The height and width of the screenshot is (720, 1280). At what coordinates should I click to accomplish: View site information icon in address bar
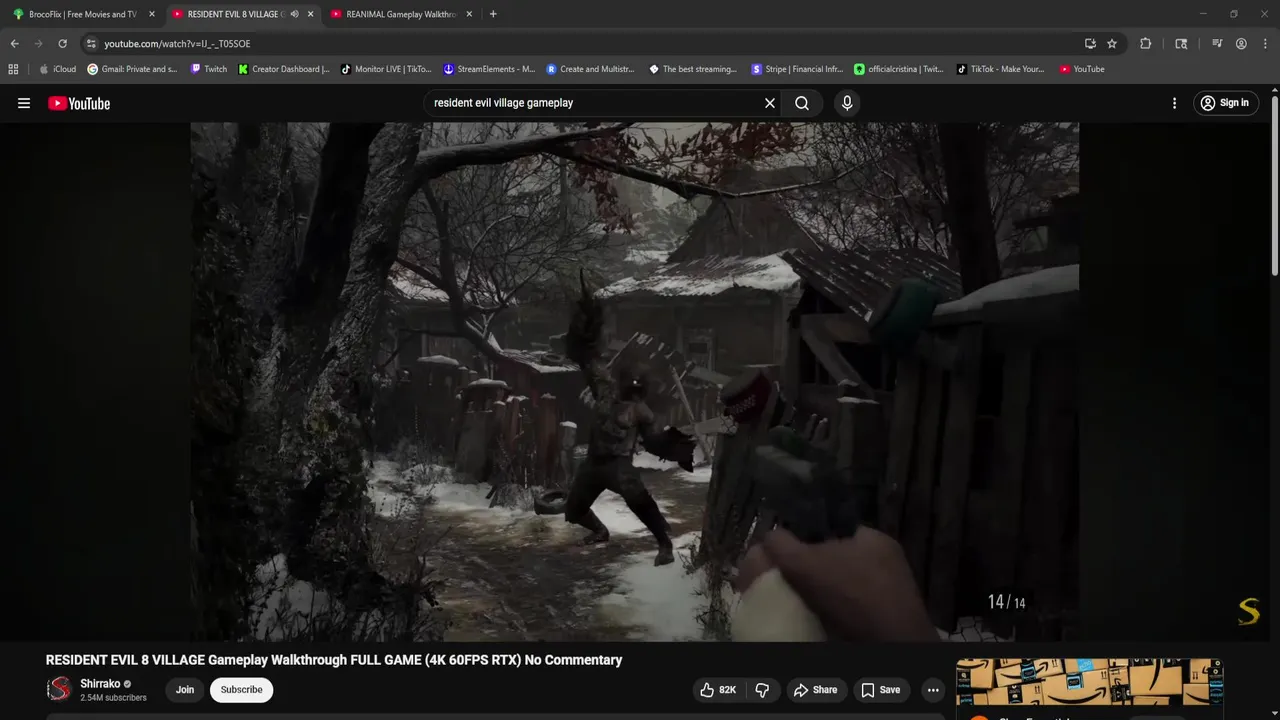tap(91, 44)
